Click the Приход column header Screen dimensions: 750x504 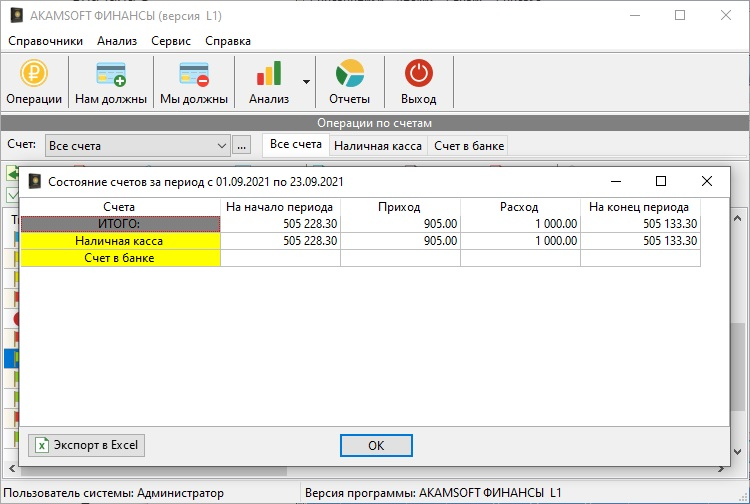(399, 207)
